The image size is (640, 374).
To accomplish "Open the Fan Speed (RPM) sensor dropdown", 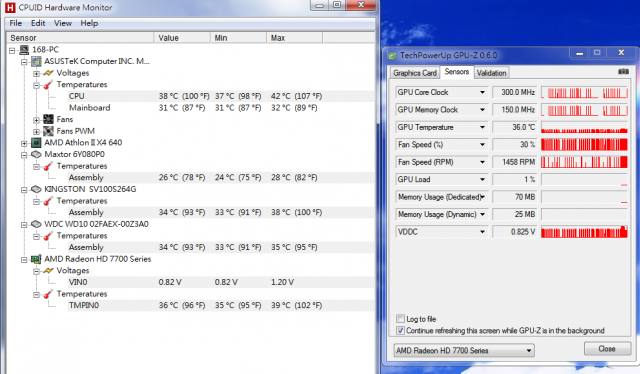I will 482,162.
